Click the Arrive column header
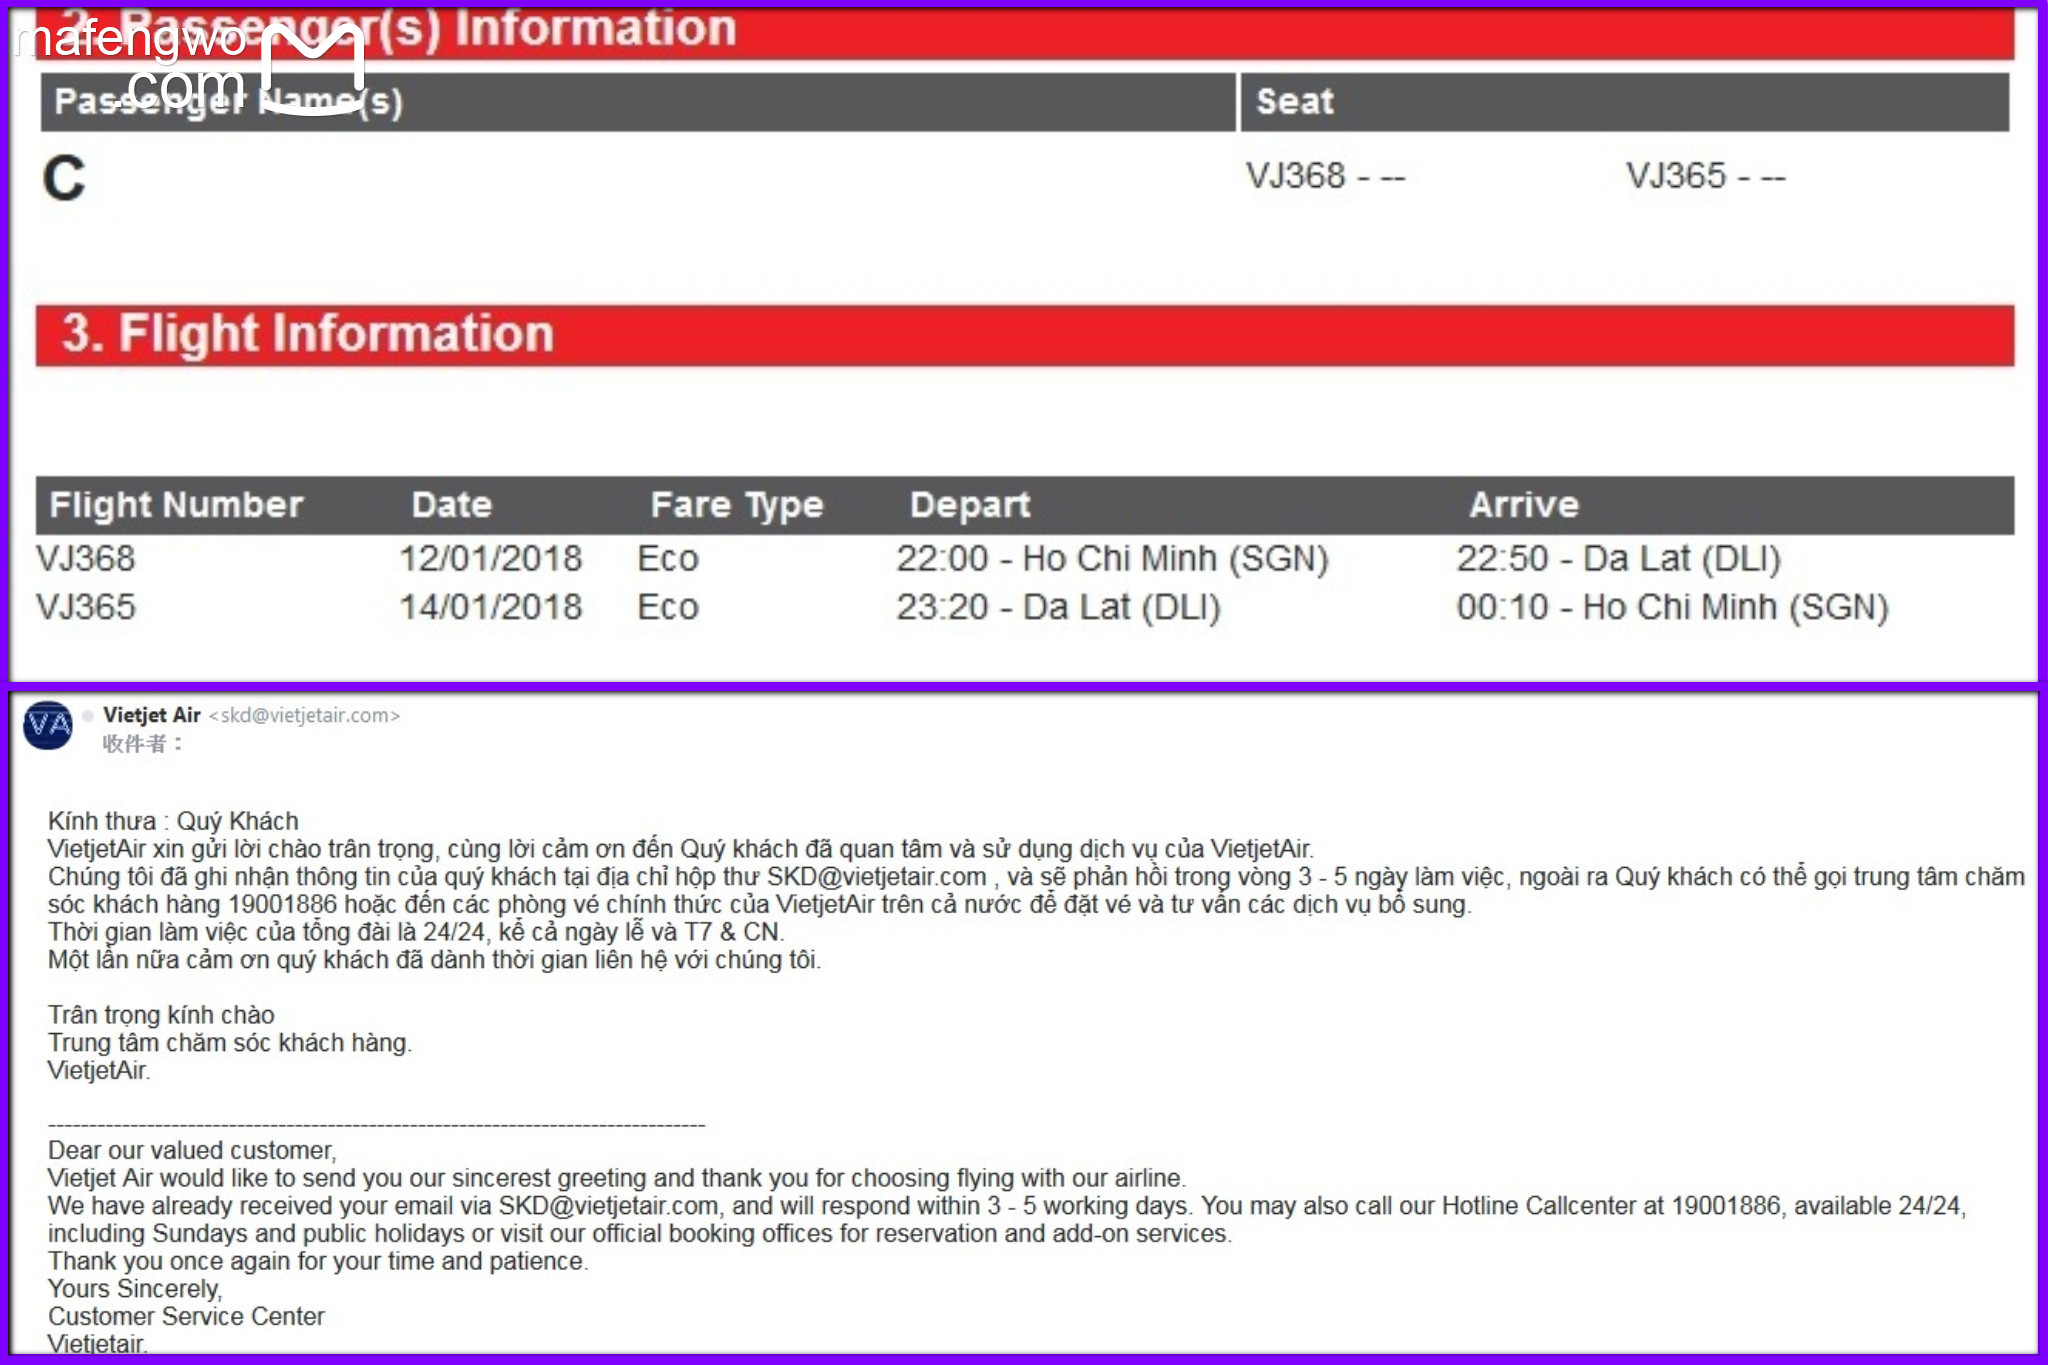The image size is (2048, 1365). tap(1524, 505)
